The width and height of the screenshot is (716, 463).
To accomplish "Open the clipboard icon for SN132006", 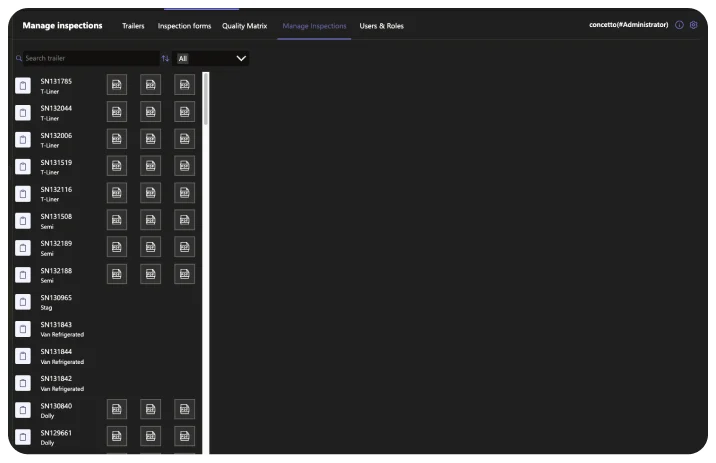I will tap(23, 139).
